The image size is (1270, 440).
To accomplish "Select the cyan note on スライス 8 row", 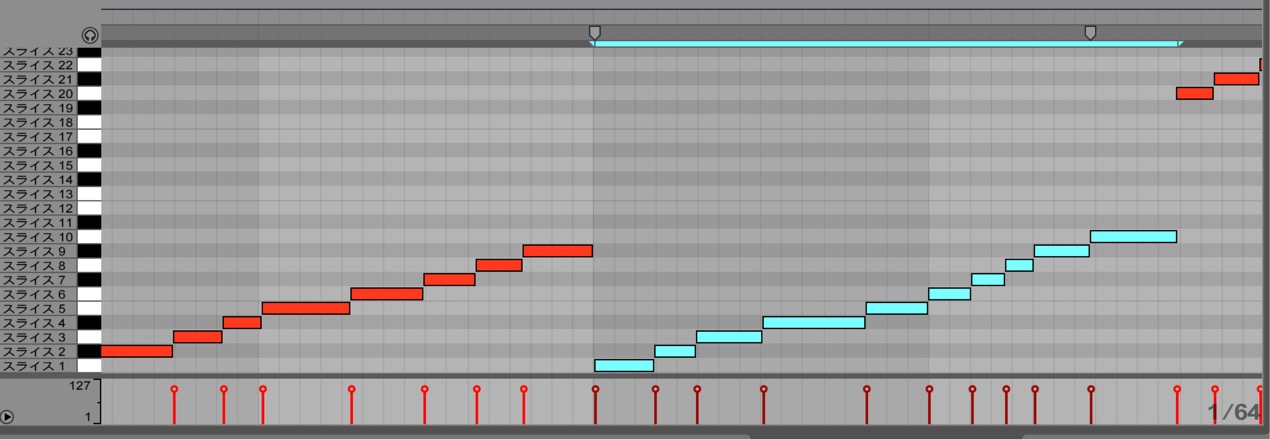I will (1019, 265).
